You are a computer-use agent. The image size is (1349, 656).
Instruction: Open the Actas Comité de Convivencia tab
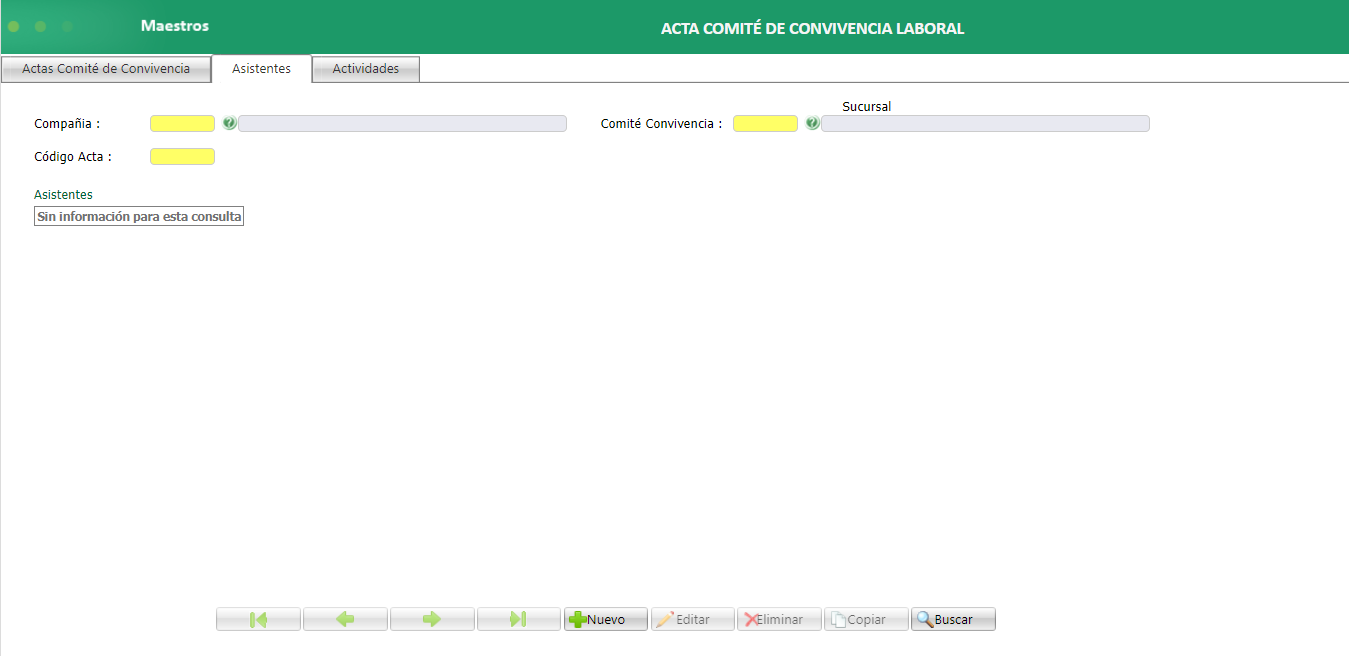coord(105,68)
